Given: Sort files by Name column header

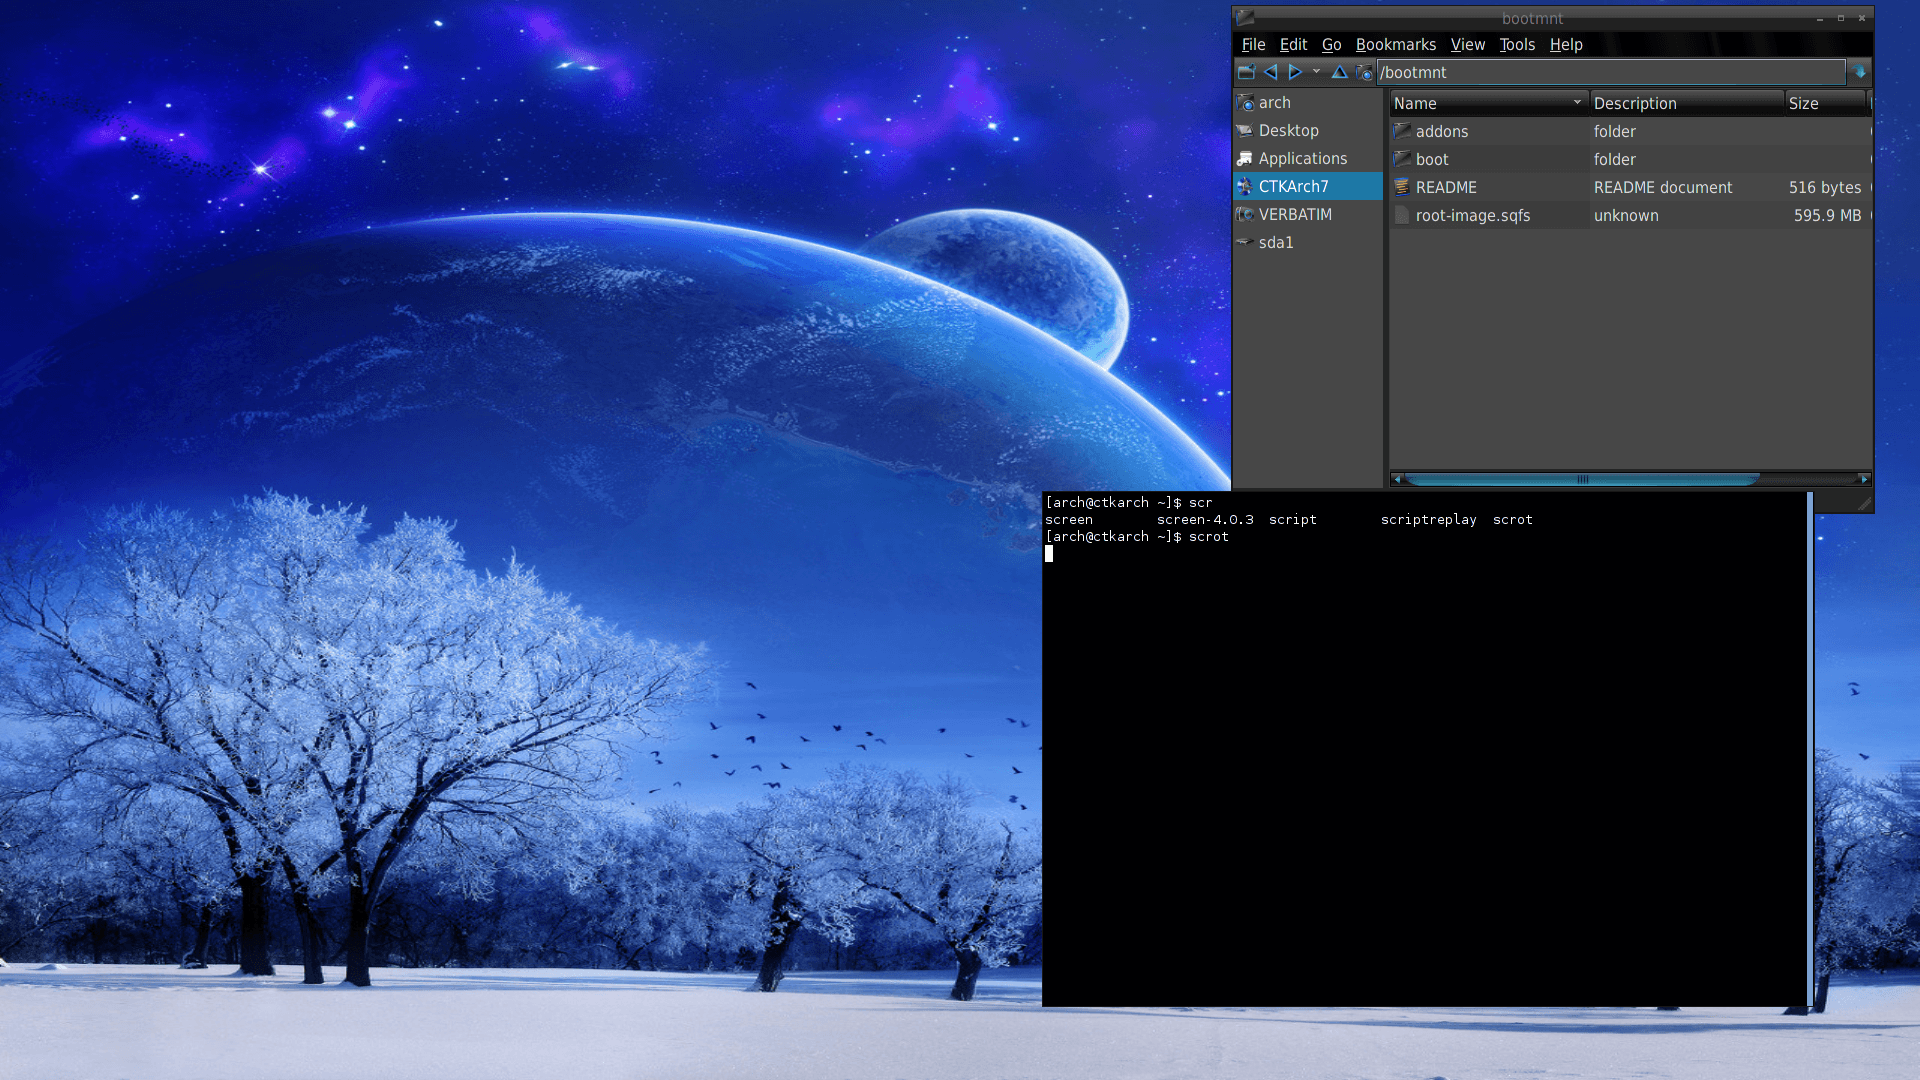Looking at the screenshot, I should coord(1488,103).
